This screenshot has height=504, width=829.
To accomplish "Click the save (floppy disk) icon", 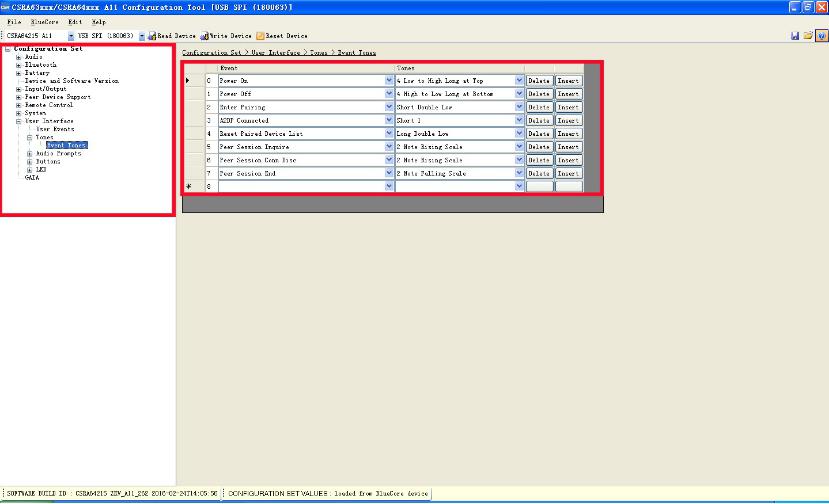I will coord(795,35).
